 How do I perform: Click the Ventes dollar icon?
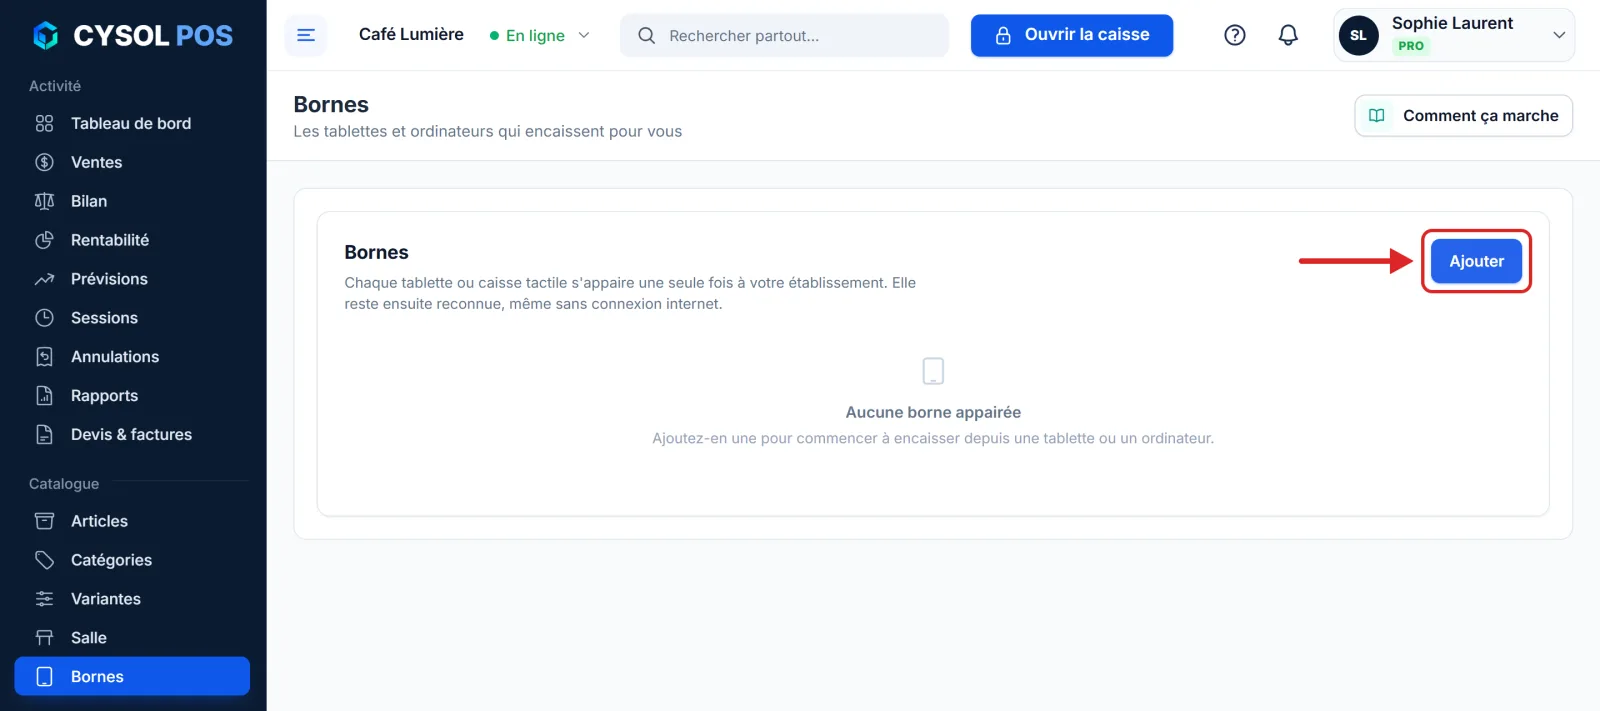[x=44, y=162]
